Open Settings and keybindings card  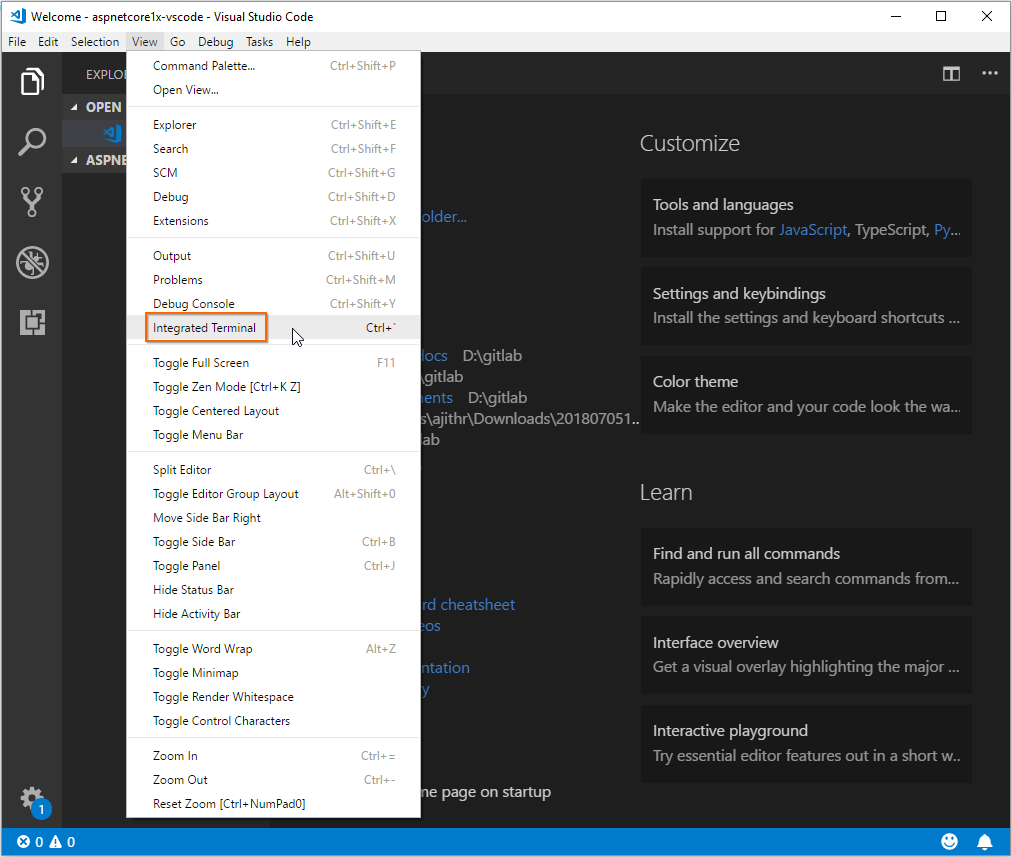[806, 305]
